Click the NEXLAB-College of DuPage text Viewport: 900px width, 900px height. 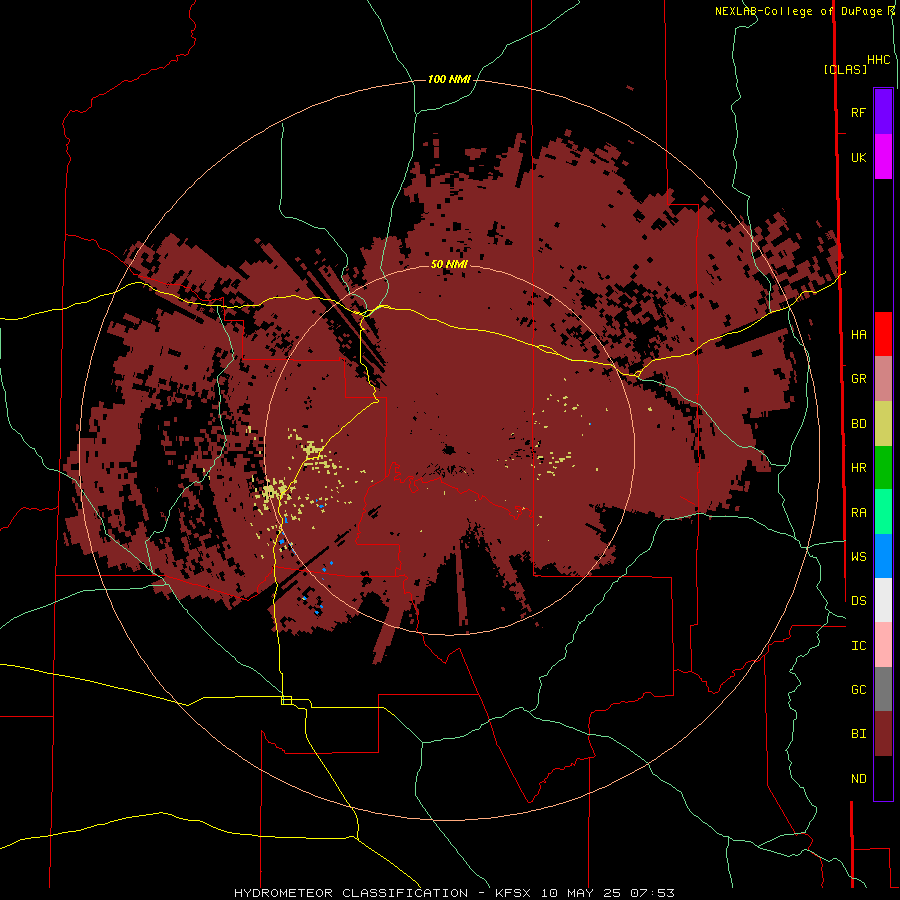(x=798, y=11)
